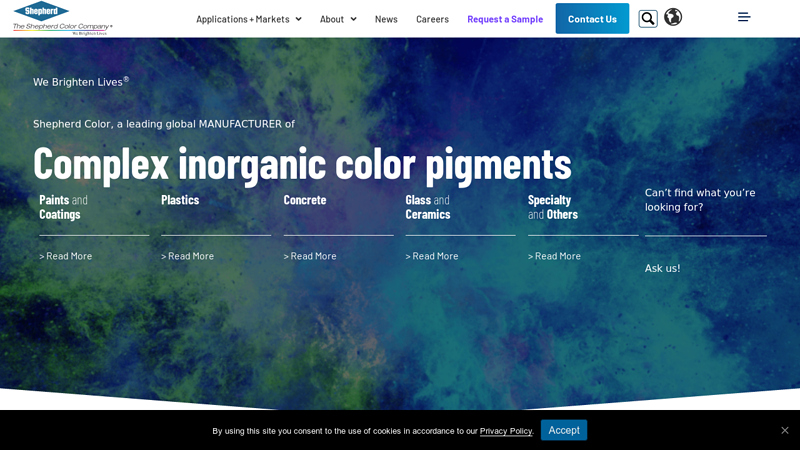Read more about Paints and Coatings
The image size is (800, 450).
point(66,256)
